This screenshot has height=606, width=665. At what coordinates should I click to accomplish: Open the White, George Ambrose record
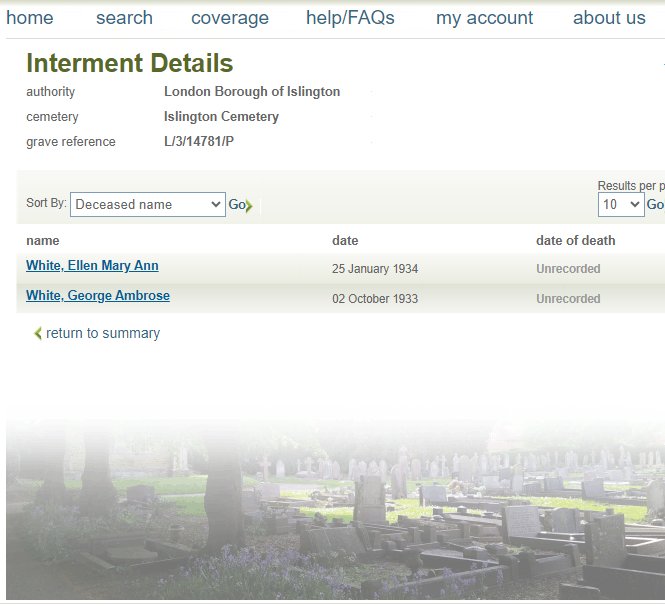(x=98, y=296)
